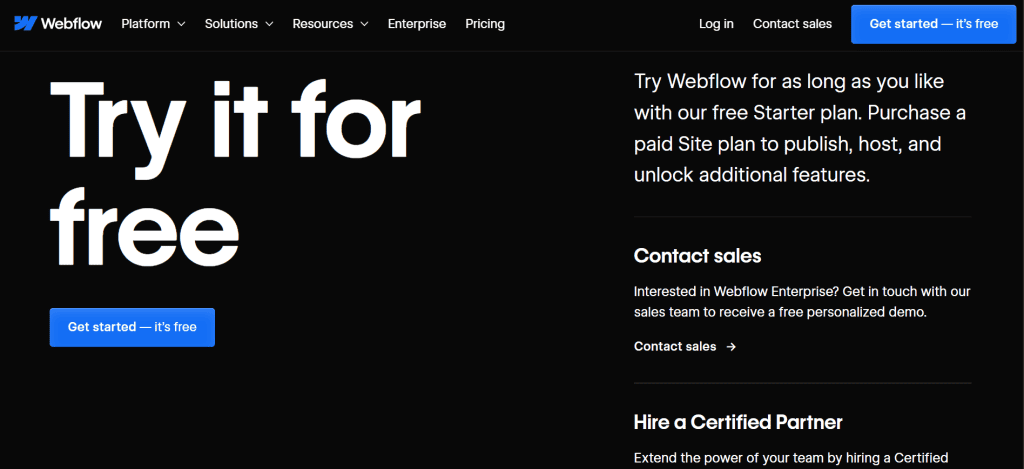Click the Webflow logo icon
Viewport: 1024px width, 469px height.
(x=25, y=24)
